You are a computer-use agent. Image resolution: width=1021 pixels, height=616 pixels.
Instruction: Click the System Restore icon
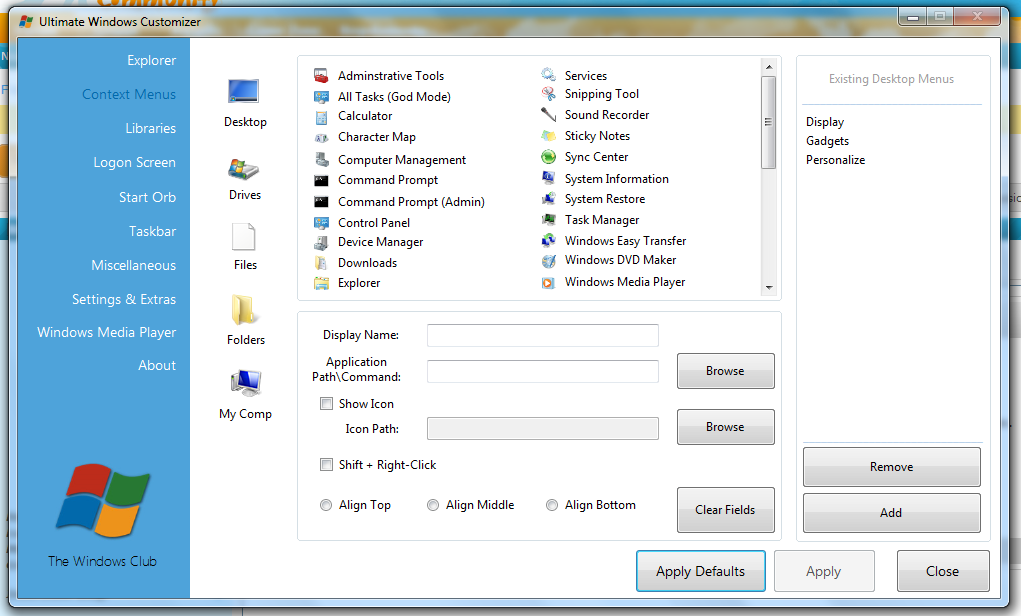click(x=548, y=199)
